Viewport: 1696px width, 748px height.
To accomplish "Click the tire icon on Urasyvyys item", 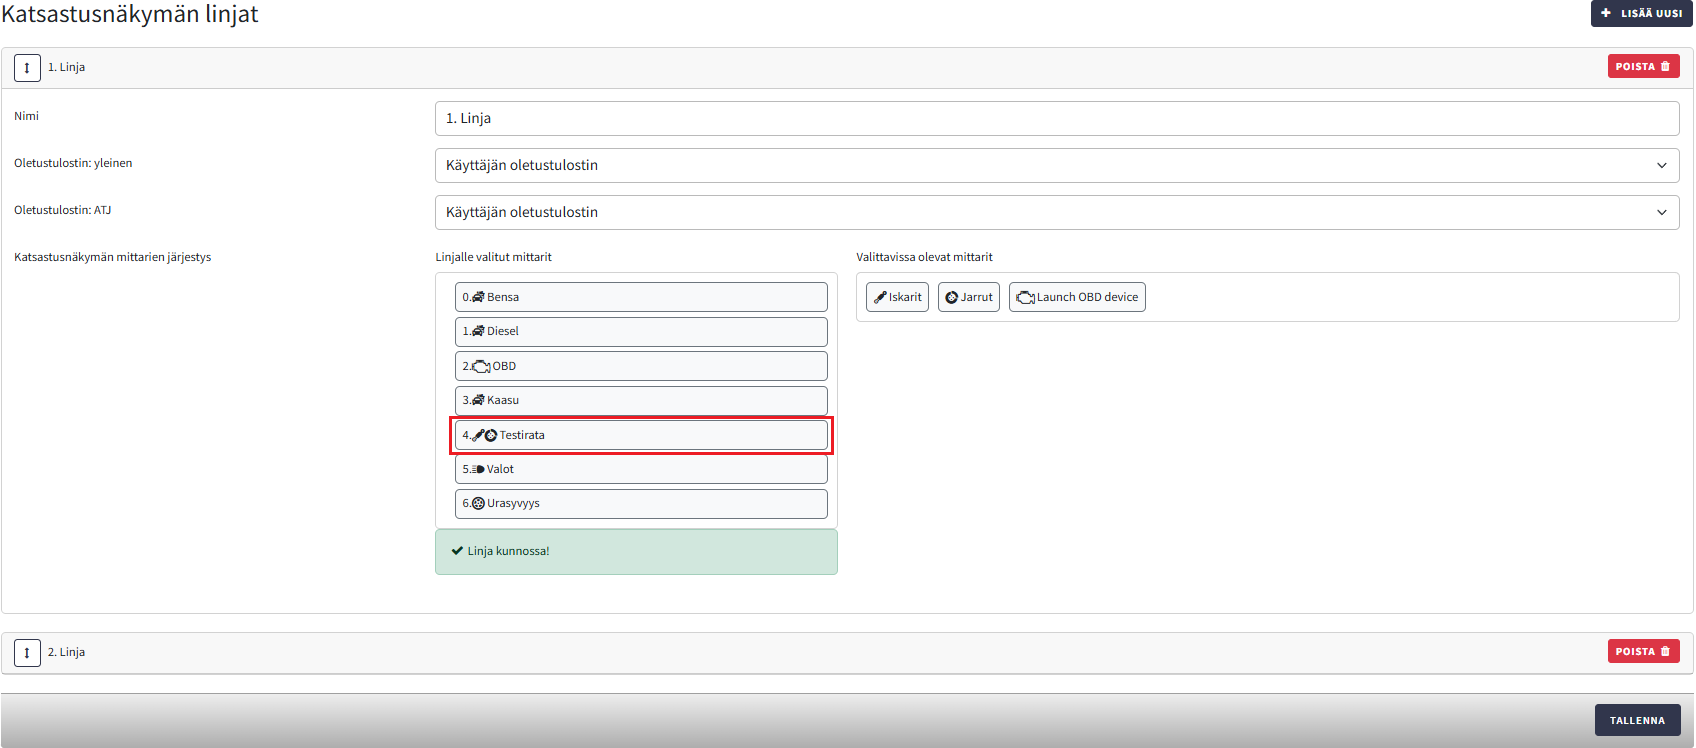I will [478, 503].
